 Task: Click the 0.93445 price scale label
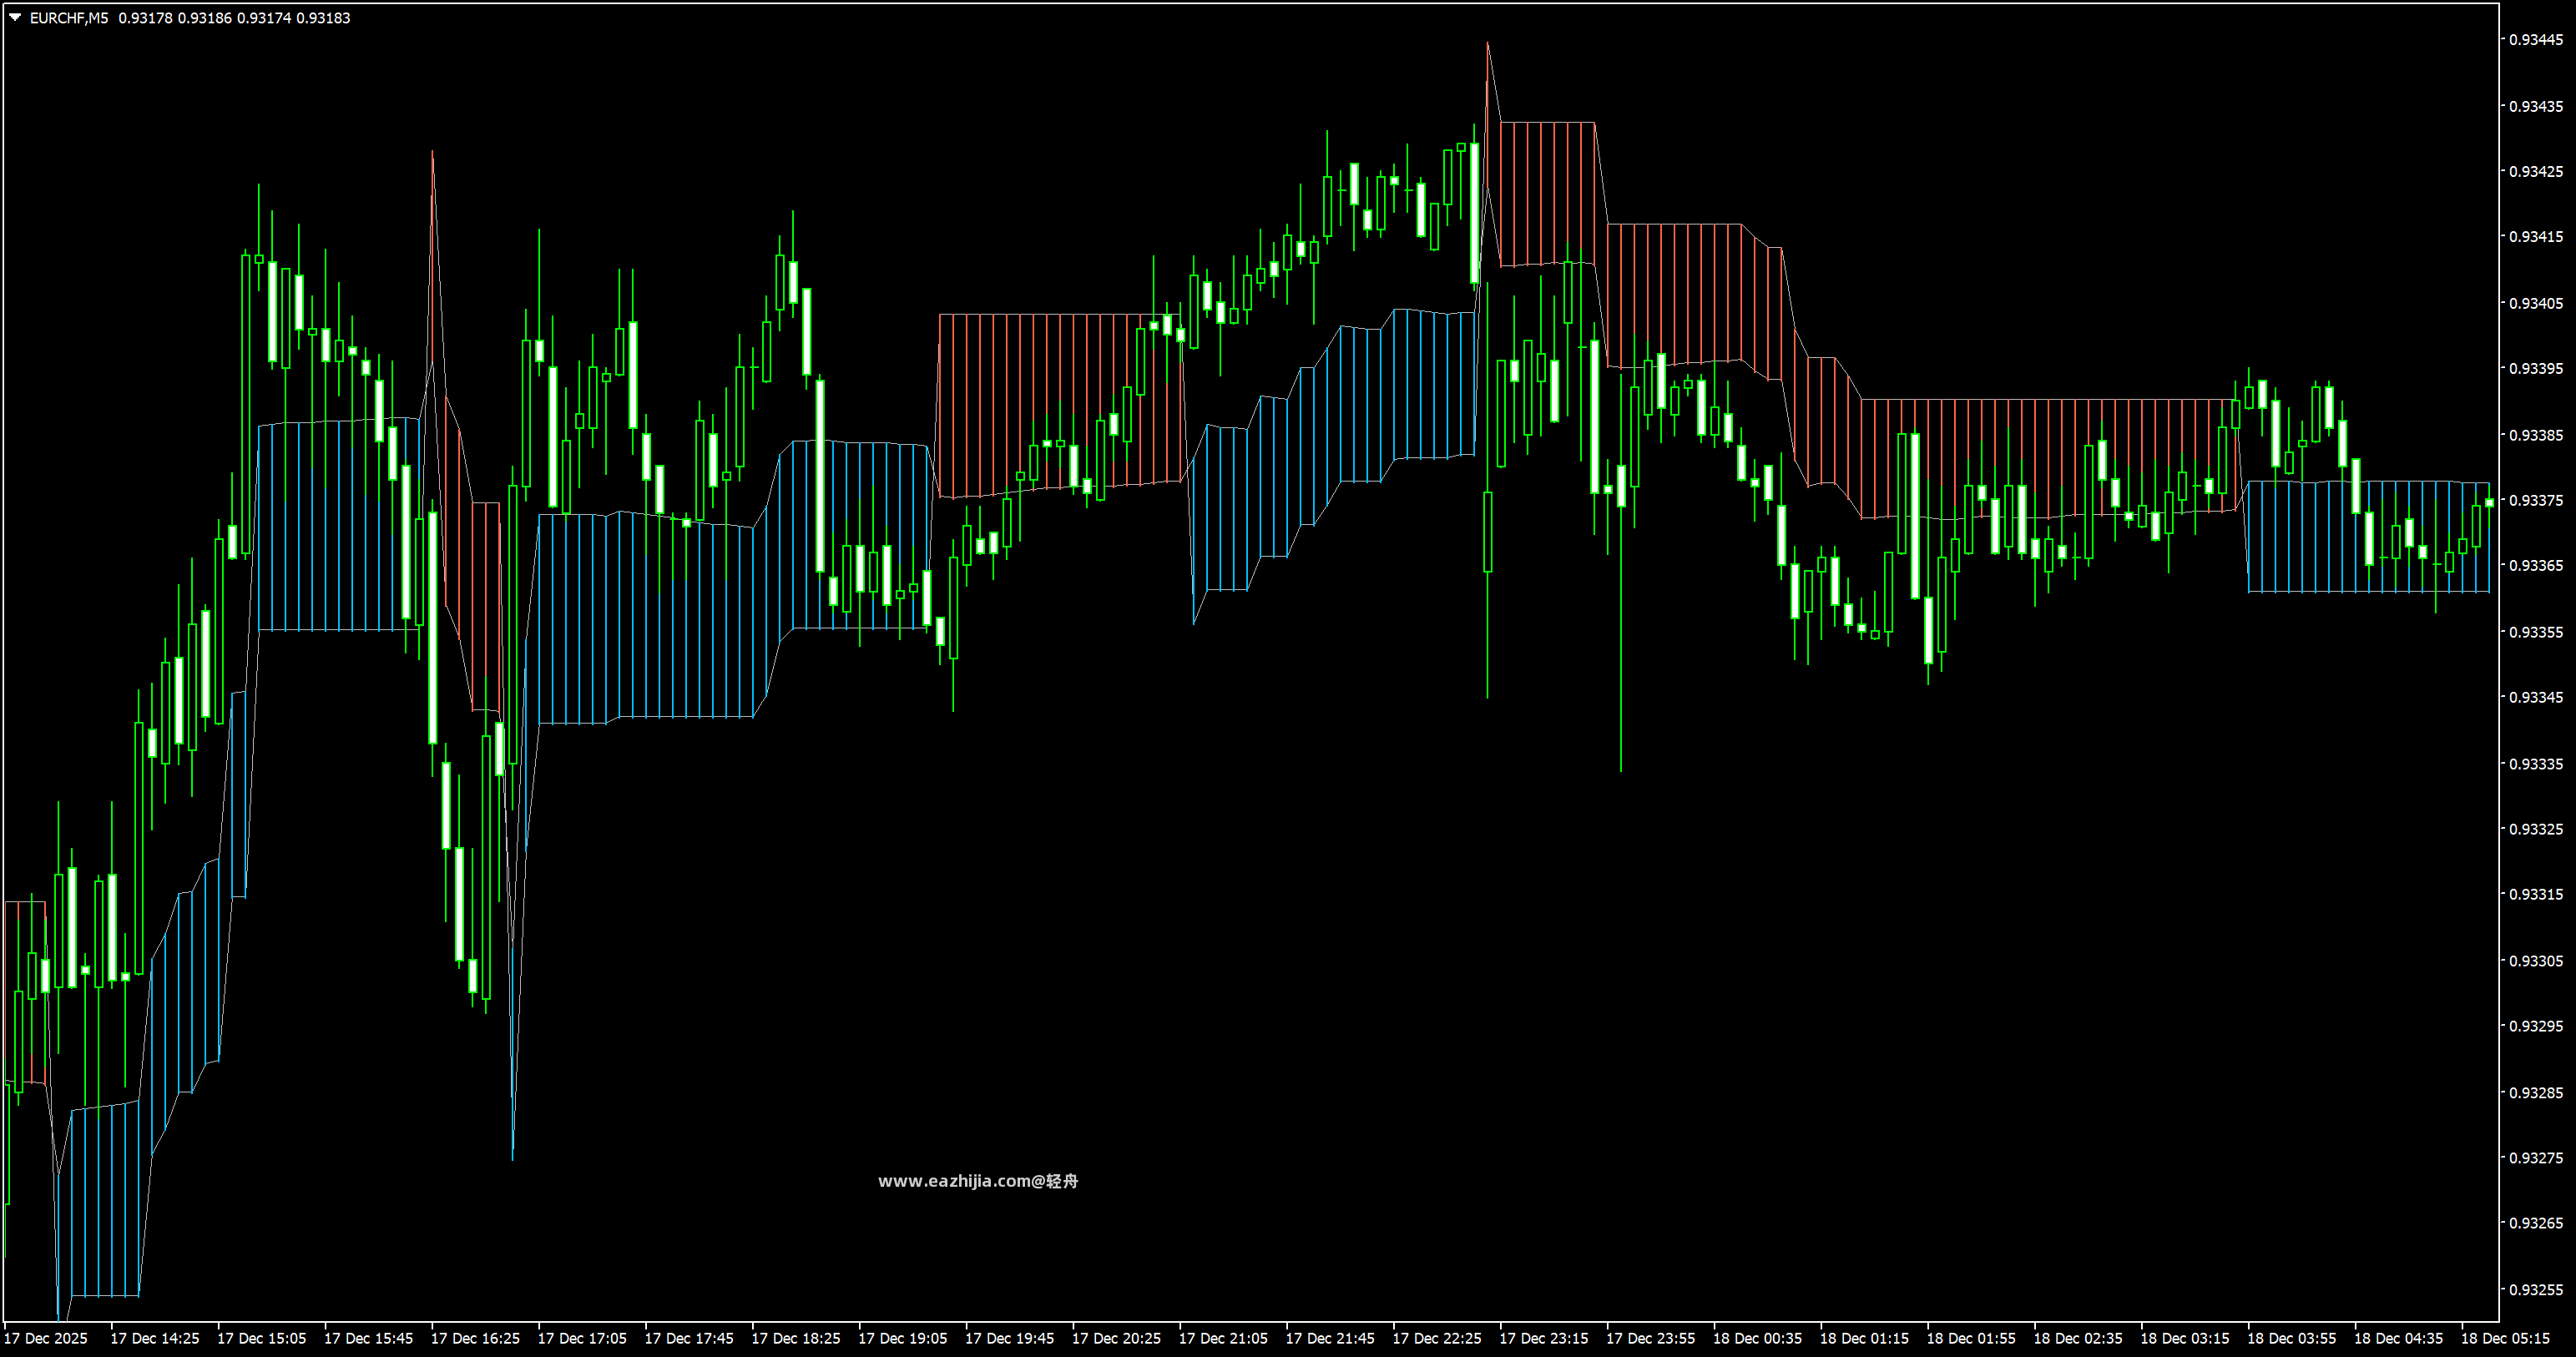(2536, 39)
